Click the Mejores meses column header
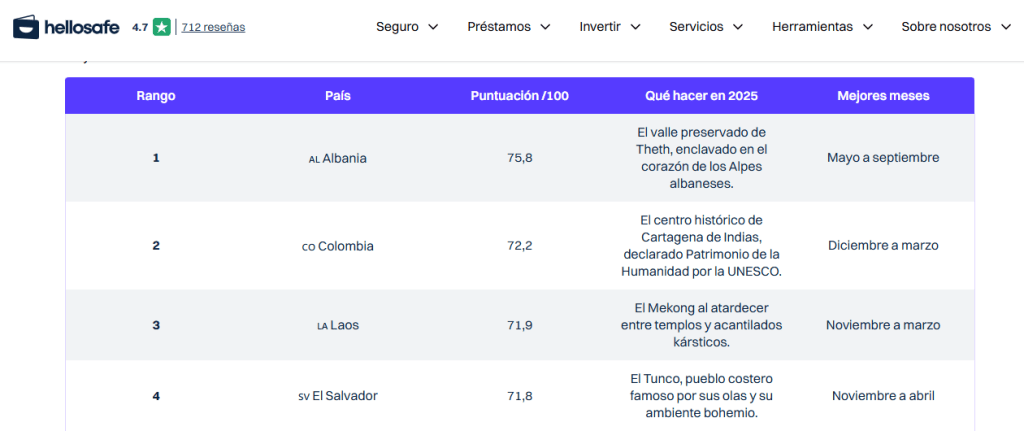Screen dimensions: 1024x431 click(883, 96)
